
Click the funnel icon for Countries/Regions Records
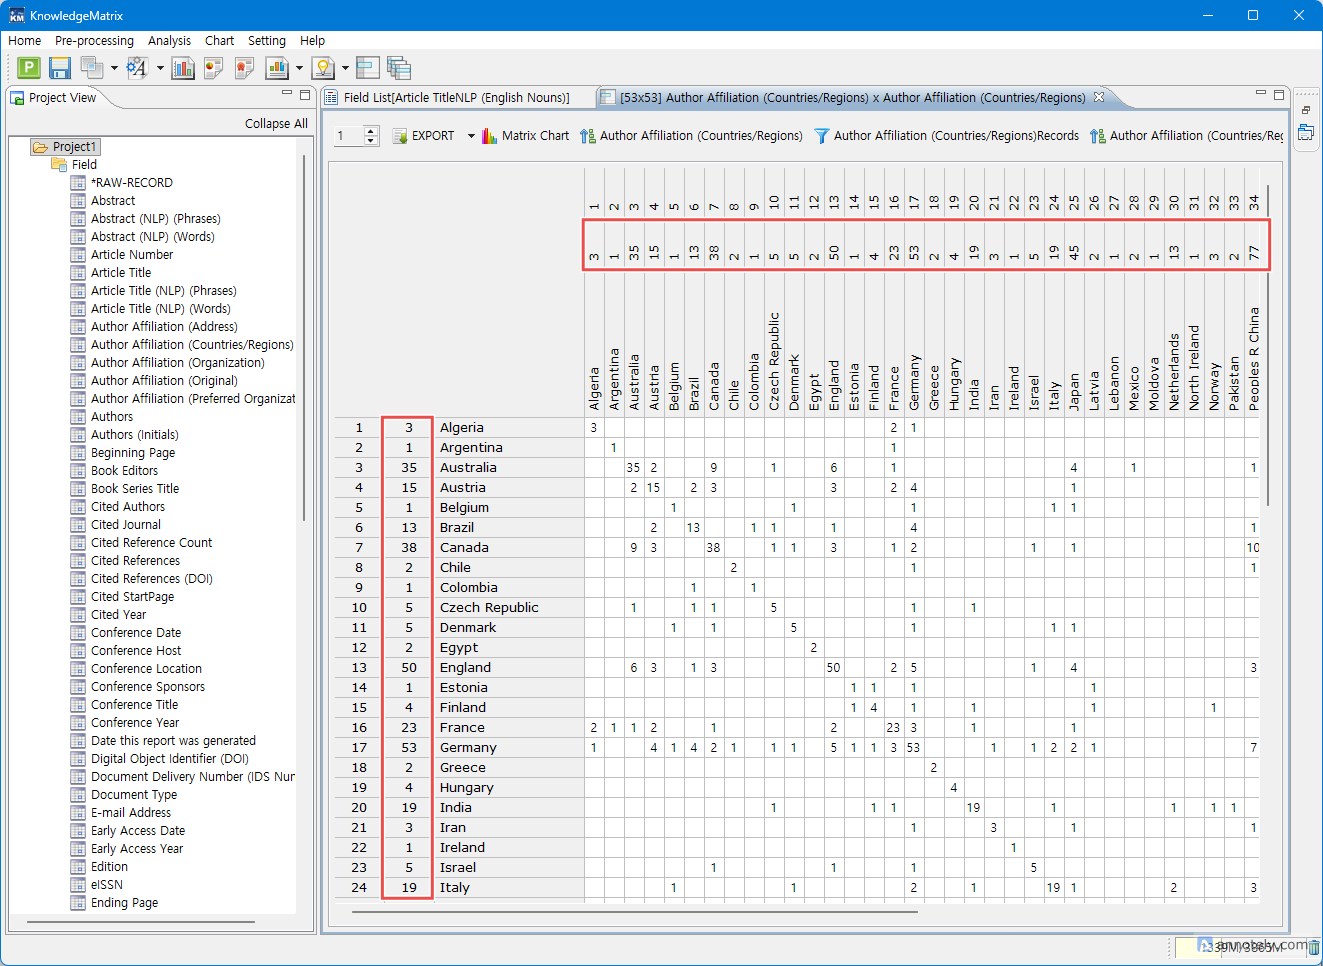(821, 136)
